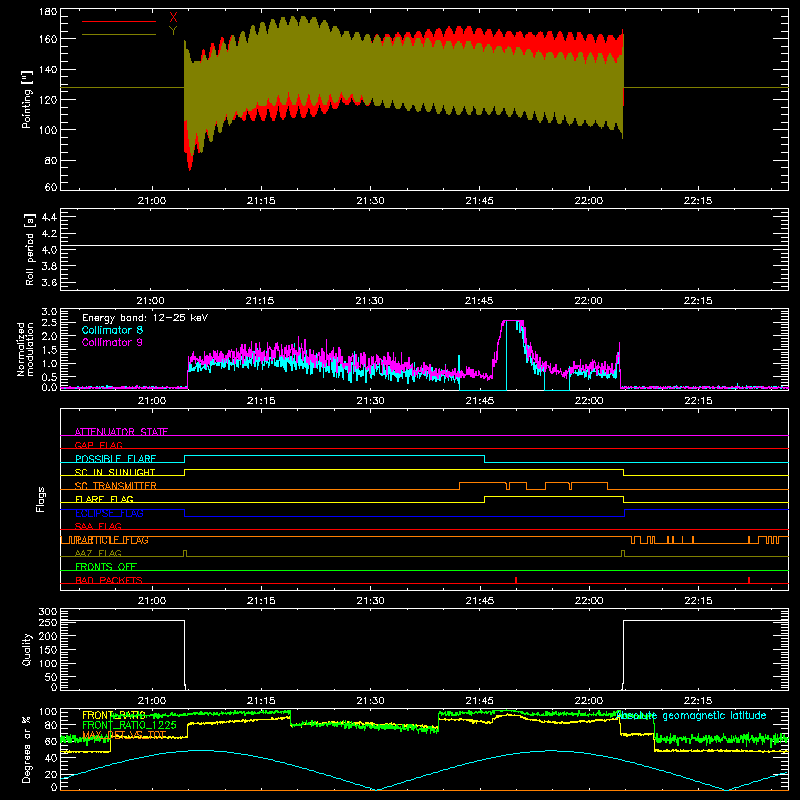Click the BAD_PACKETS spike after 22:15
Image resolution: width=800 pixels, height=800 pixels.
click(748, 580)
